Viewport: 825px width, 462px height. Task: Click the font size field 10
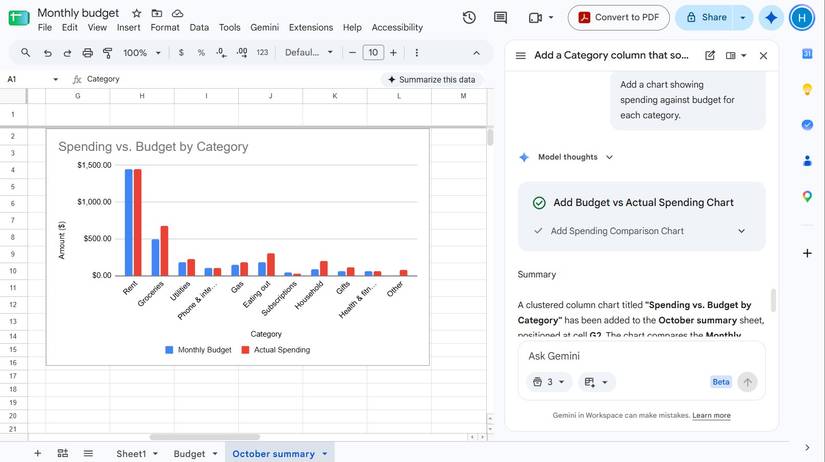point(373,53)
